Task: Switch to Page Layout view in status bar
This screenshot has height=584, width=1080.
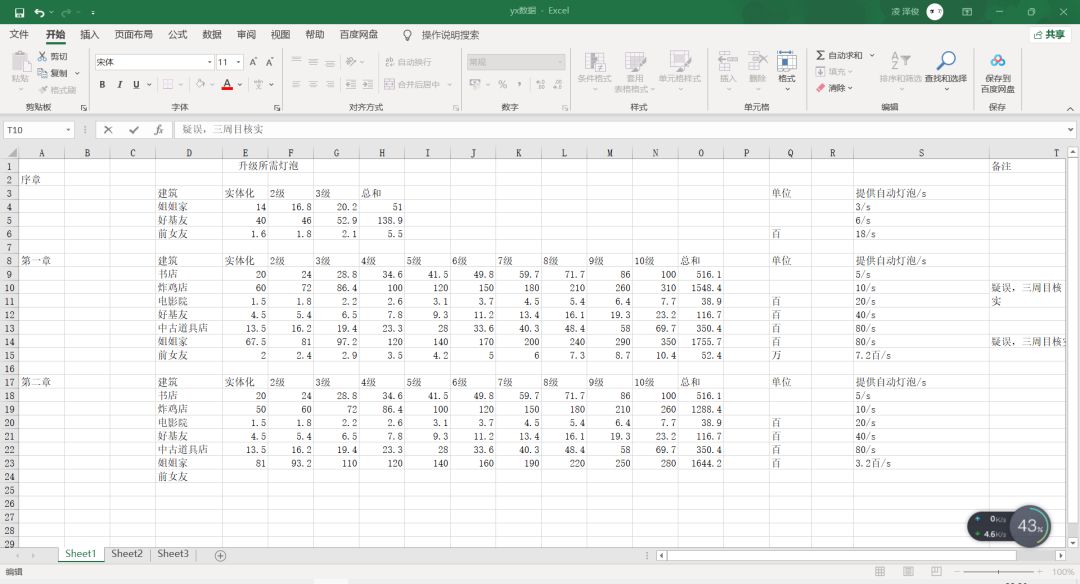Action: (x=908, y=572)
